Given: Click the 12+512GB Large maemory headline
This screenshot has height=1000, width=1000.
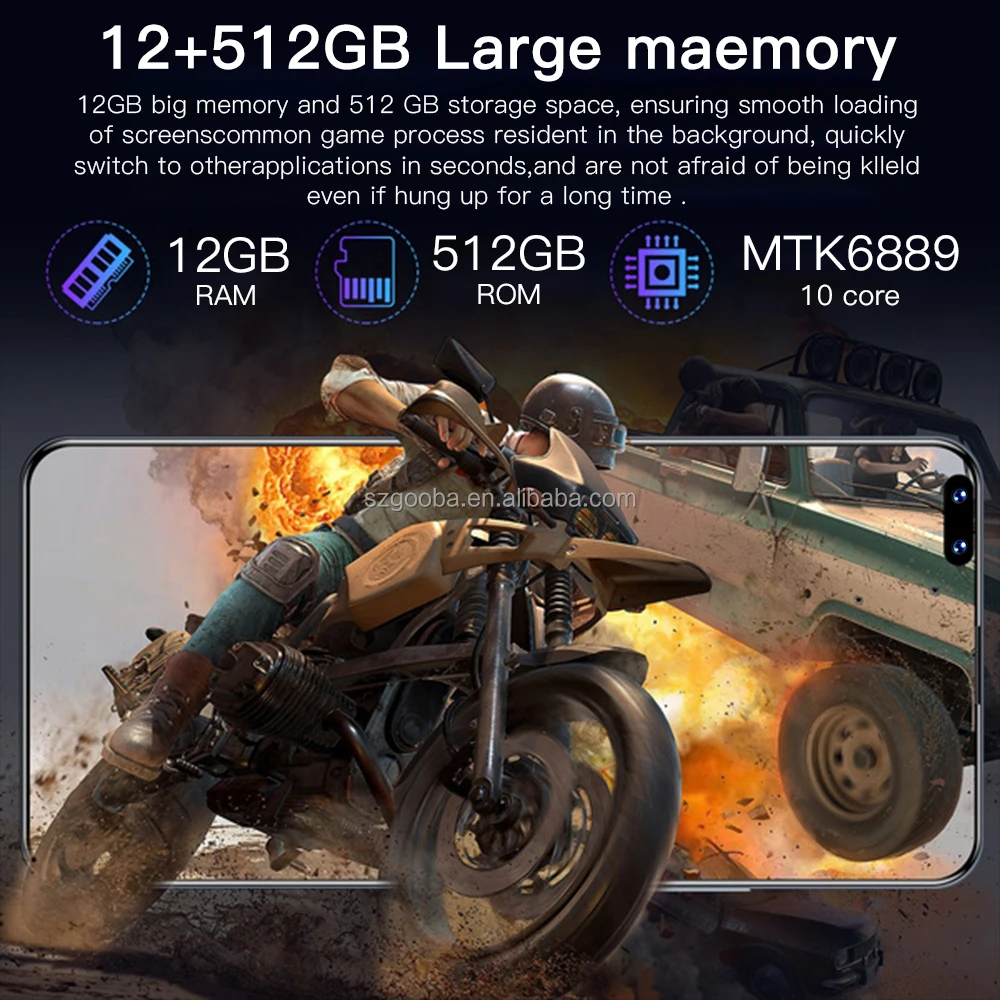Looking at the screenshot, I should 499,49.
